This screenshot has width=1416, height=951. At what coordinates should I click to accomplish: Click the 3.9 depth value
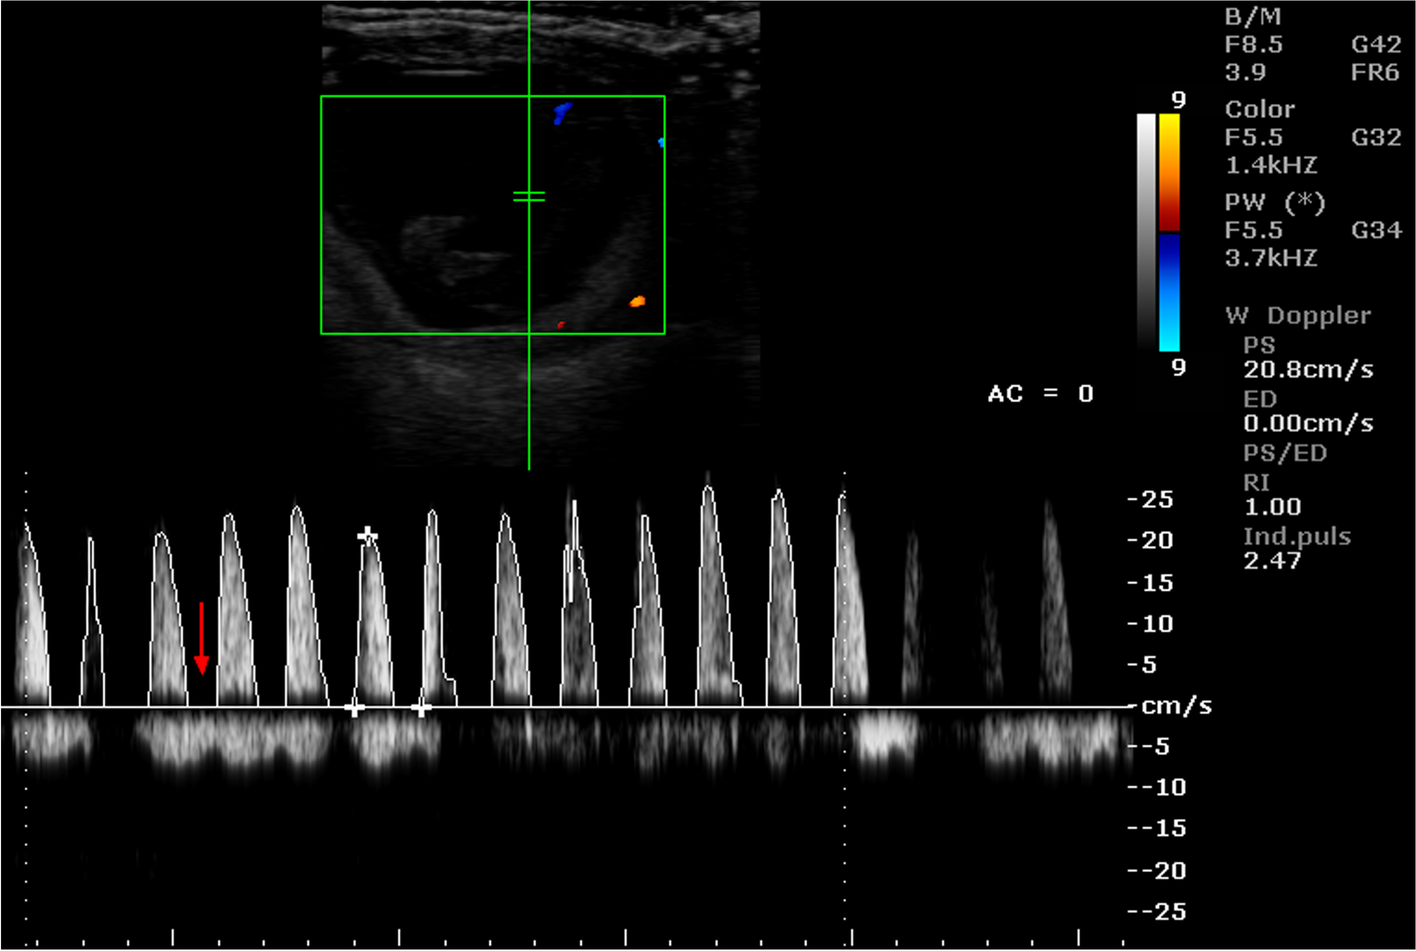click(1245, 73)
